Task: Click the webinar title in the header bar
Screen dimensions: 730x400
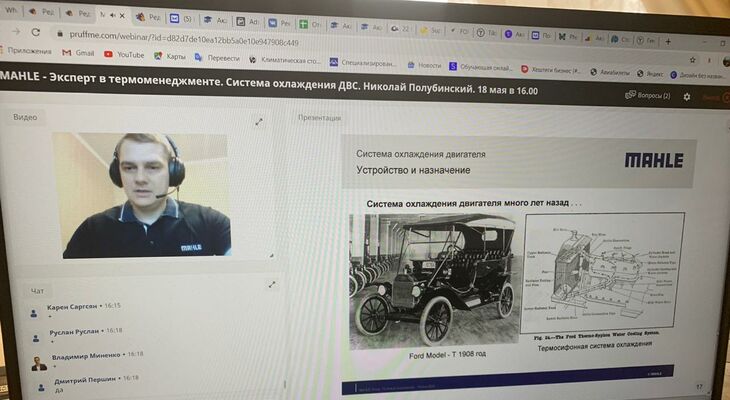Action: [269, 83]
